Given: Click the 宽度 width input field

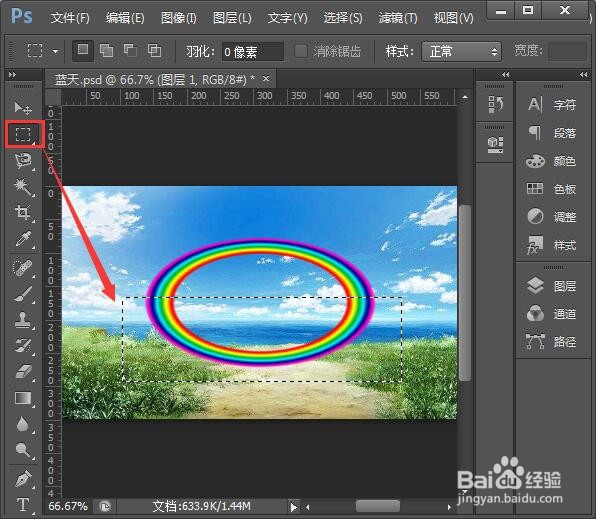Looking at the screenshot, I should 567,51.
